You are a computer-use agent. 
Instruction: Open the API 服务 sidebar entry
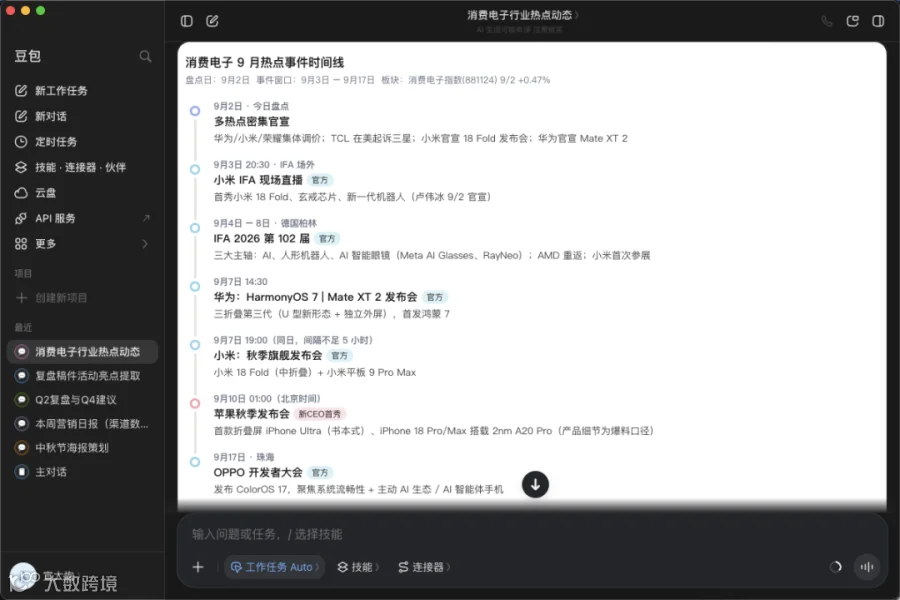83,218
